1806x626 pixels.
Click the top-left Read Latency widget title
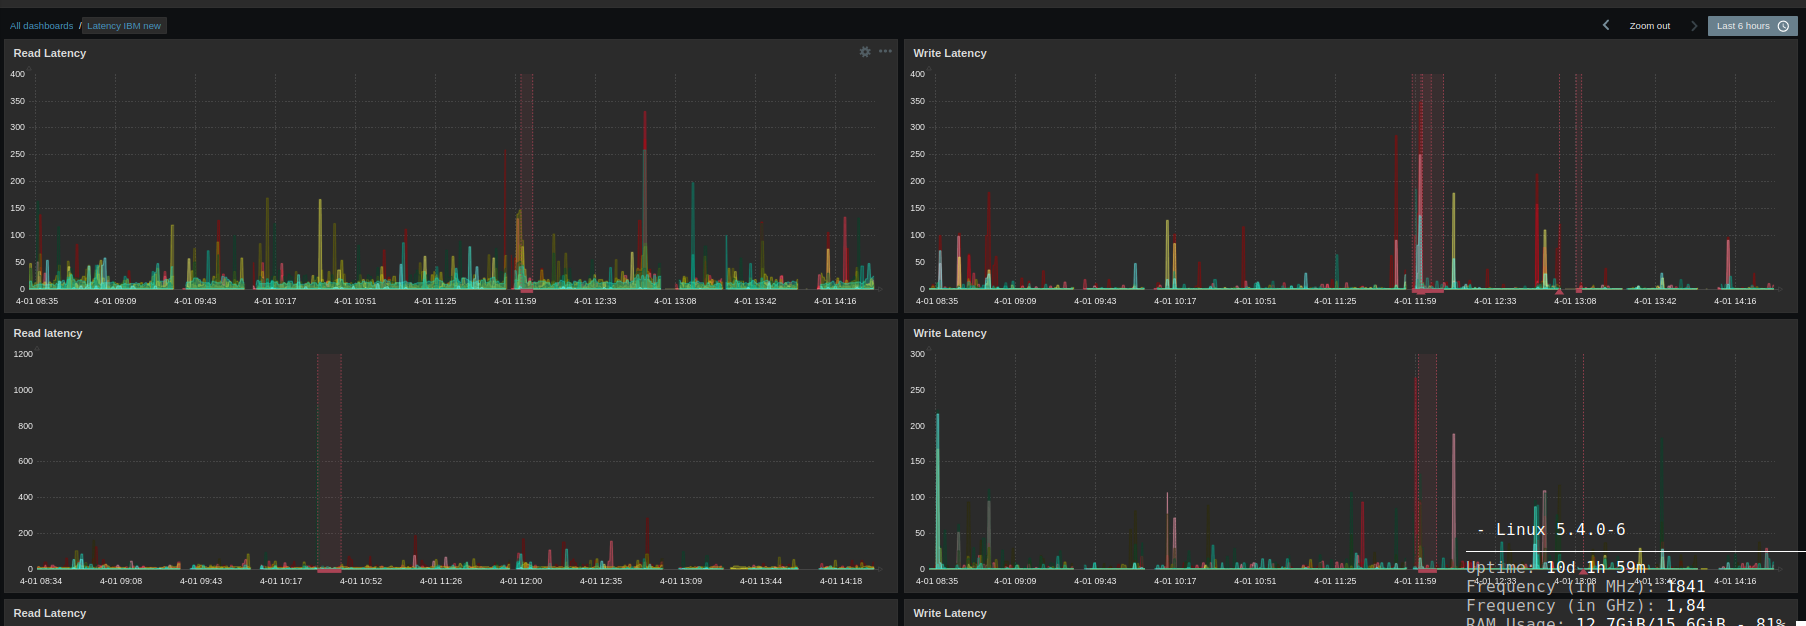tap(50, 53)
